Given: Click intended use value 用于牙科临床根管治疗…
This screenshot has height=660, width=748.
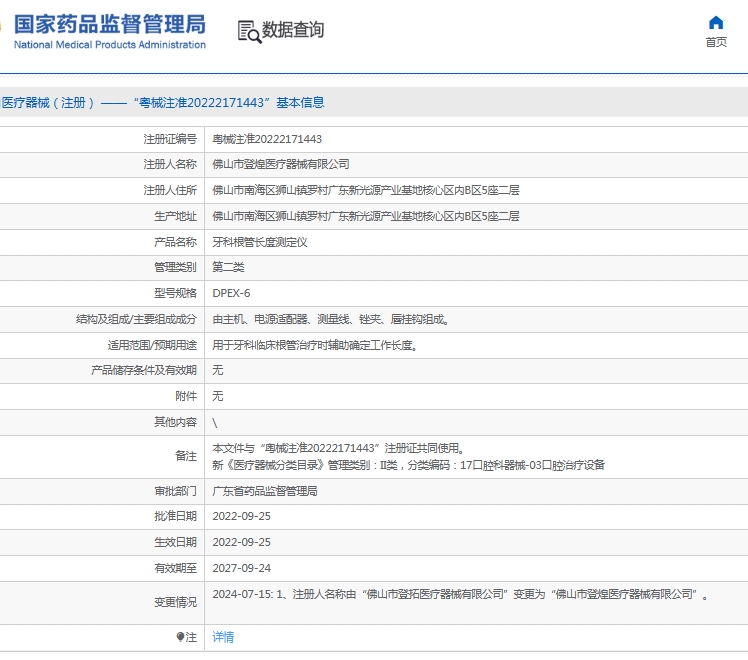Looking at the screenshot, I should pos(315,345).
